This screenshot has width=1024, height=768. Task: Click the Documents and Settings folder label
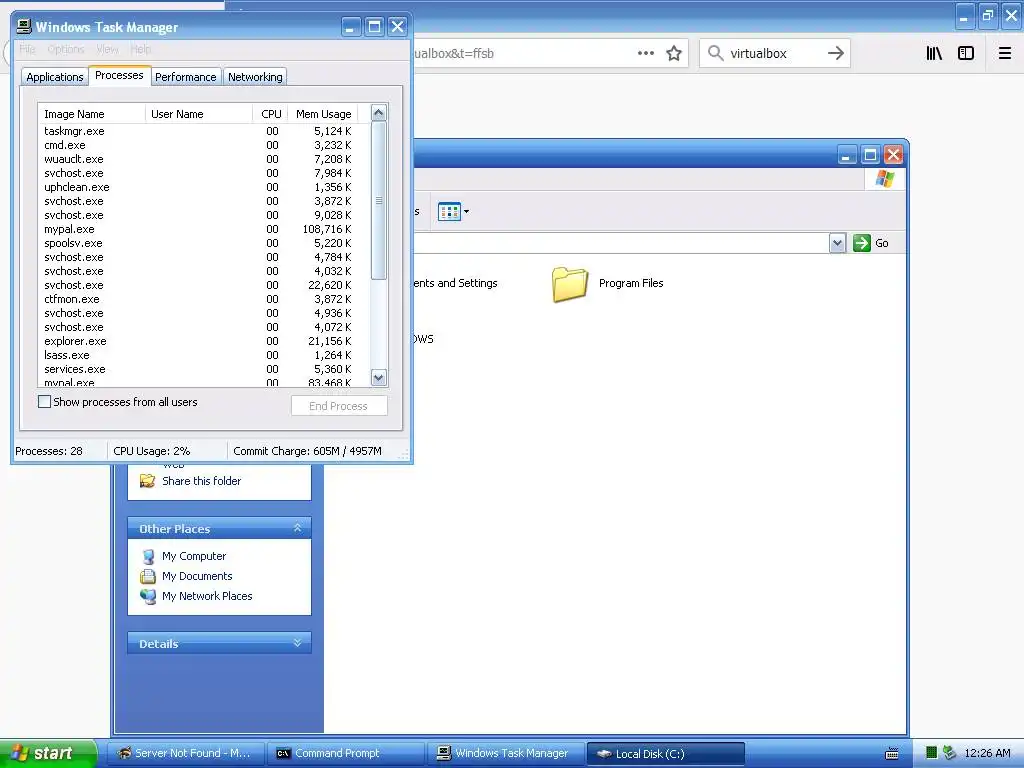pyautogui.click(x=456, y=283)
